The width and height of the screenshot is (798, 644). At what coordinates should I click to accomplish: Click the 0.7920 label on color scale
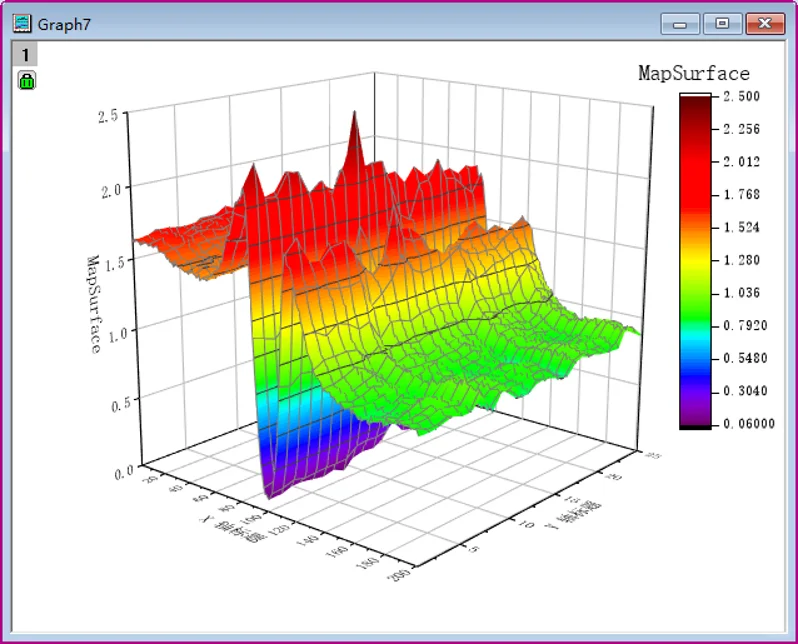(745, 325)
